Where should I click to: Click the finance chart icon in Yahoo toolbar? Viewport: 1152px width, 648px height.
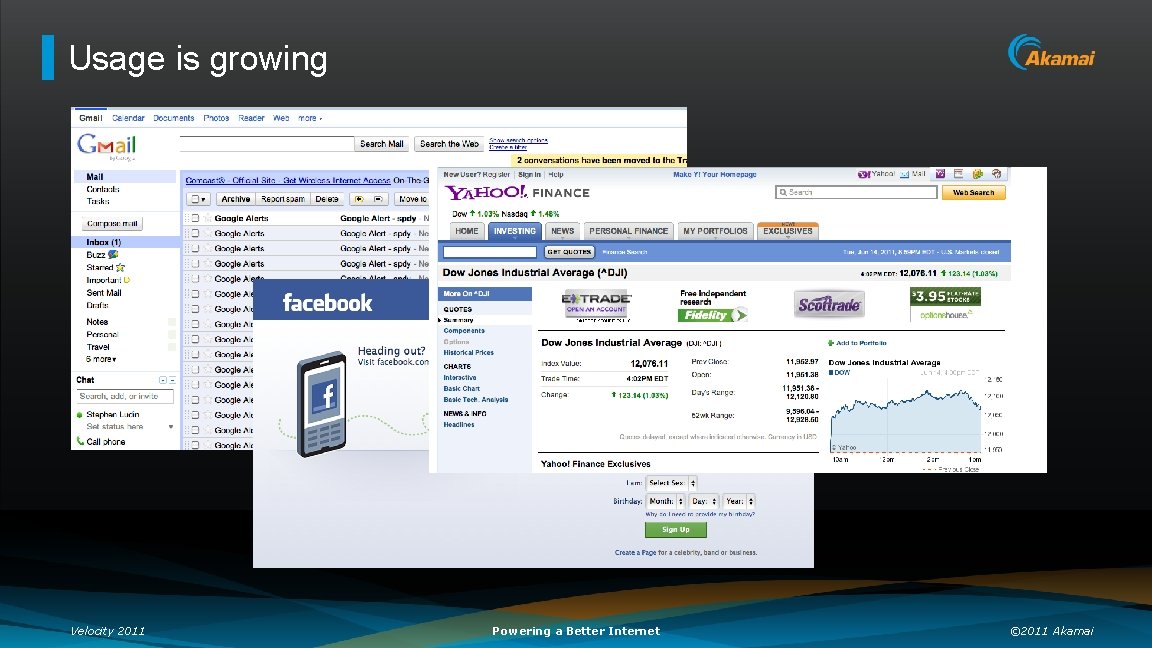coord(977,174)
